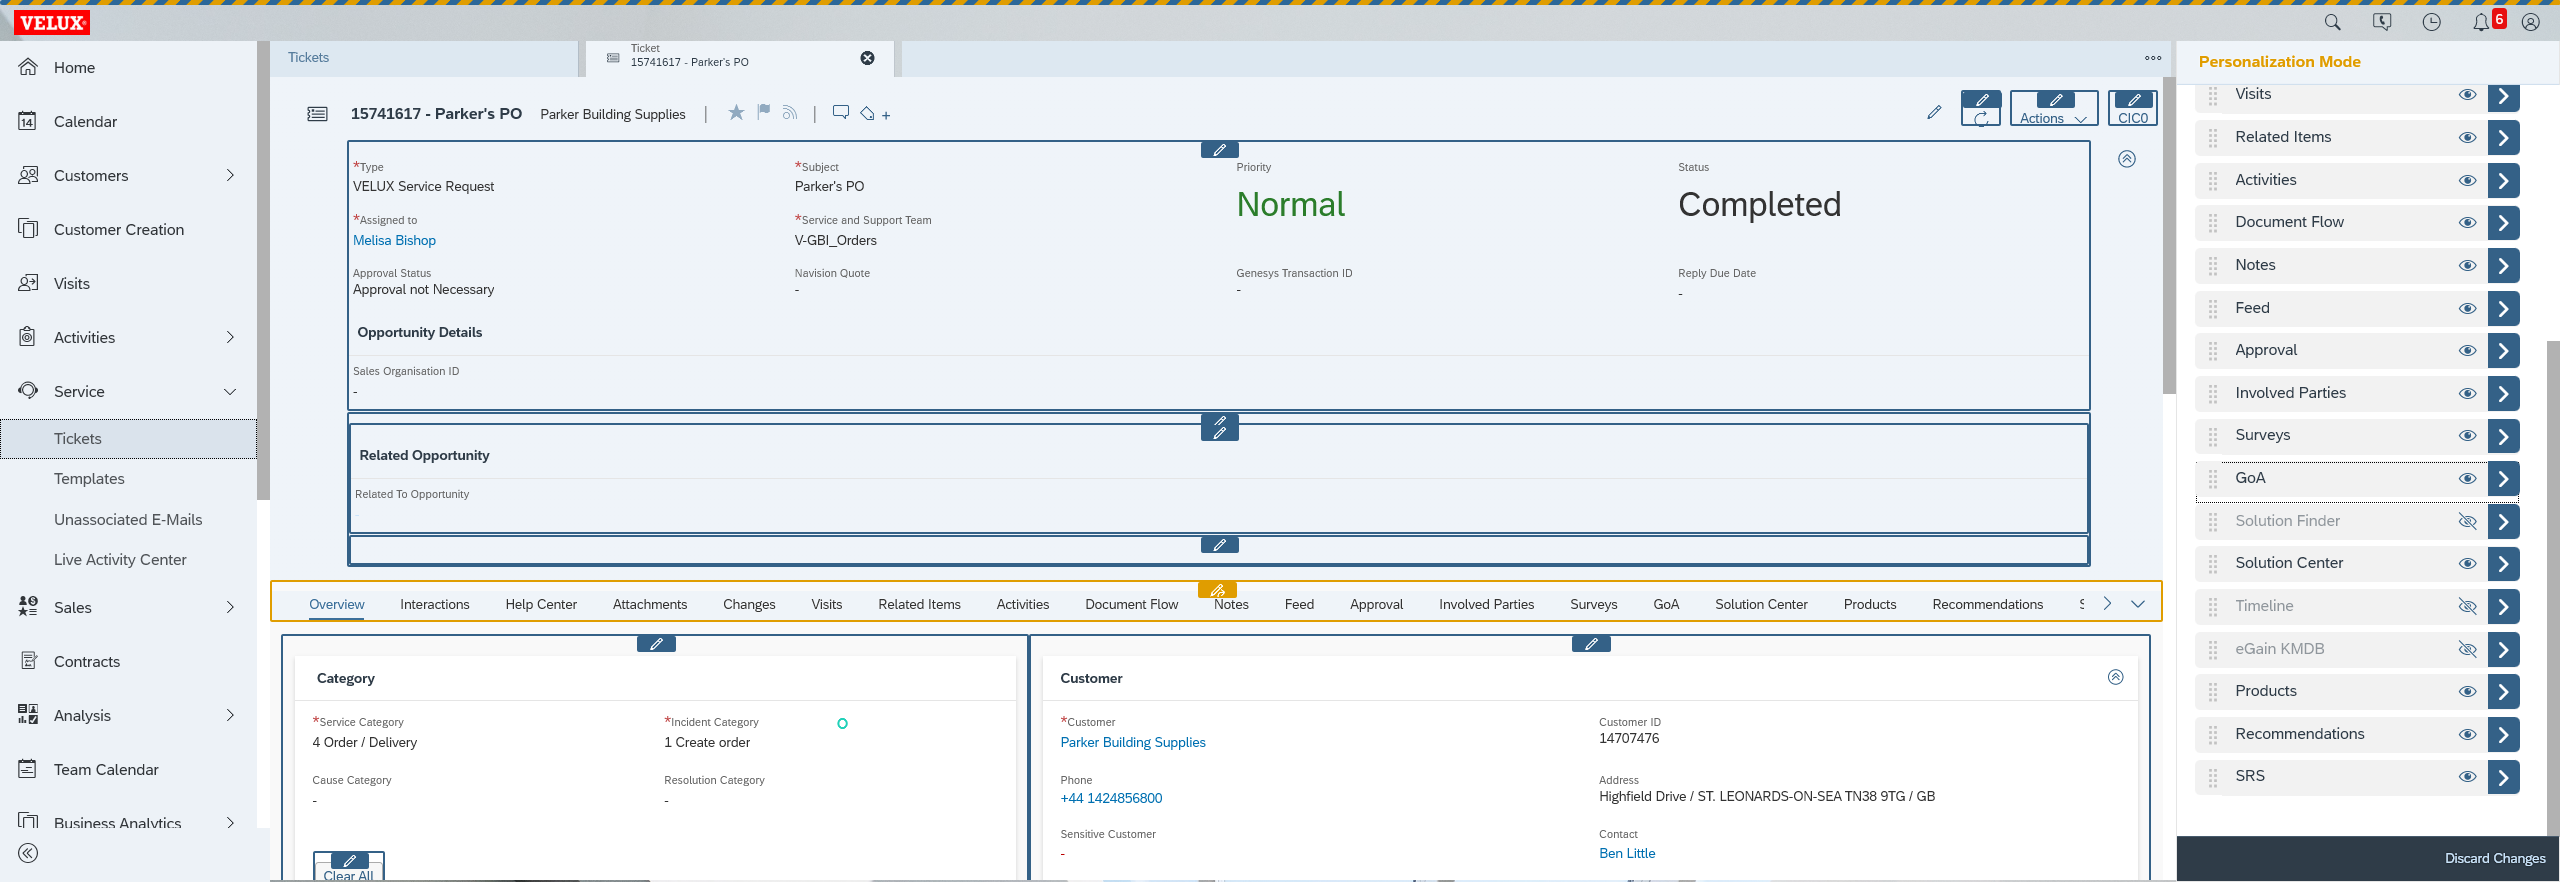Hide the GoA section via eye icon
2560x882 pixels.
tap(2467, 479)
